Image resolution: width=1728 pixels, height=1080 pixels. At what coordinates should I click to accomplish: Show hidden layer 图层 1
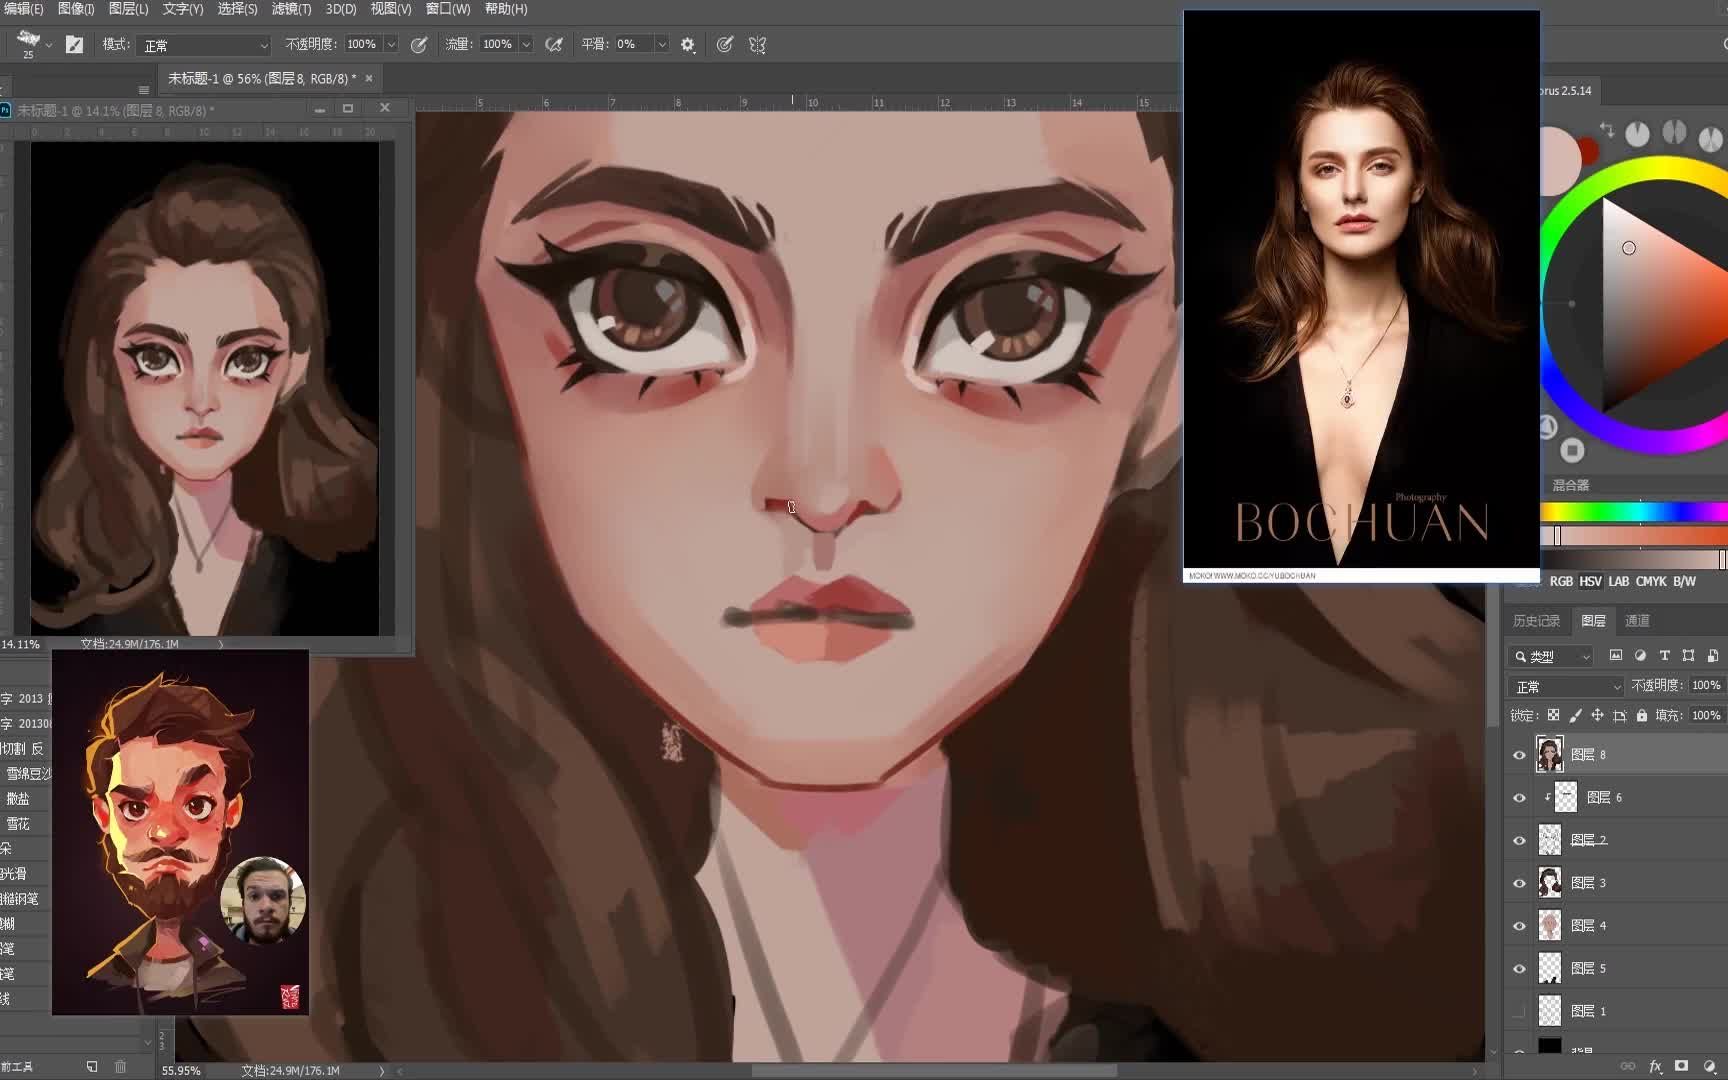(x=1520, y=1012)
